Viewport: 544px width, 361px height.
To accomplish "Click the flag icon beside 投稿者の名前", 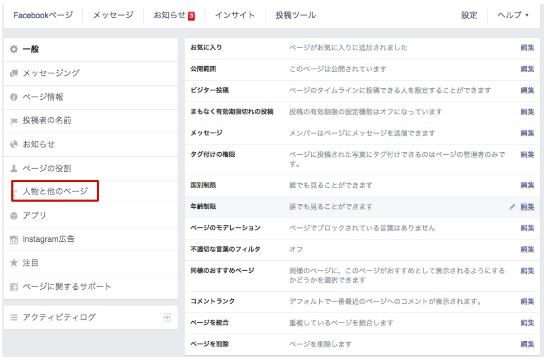I will pos(14,121).
